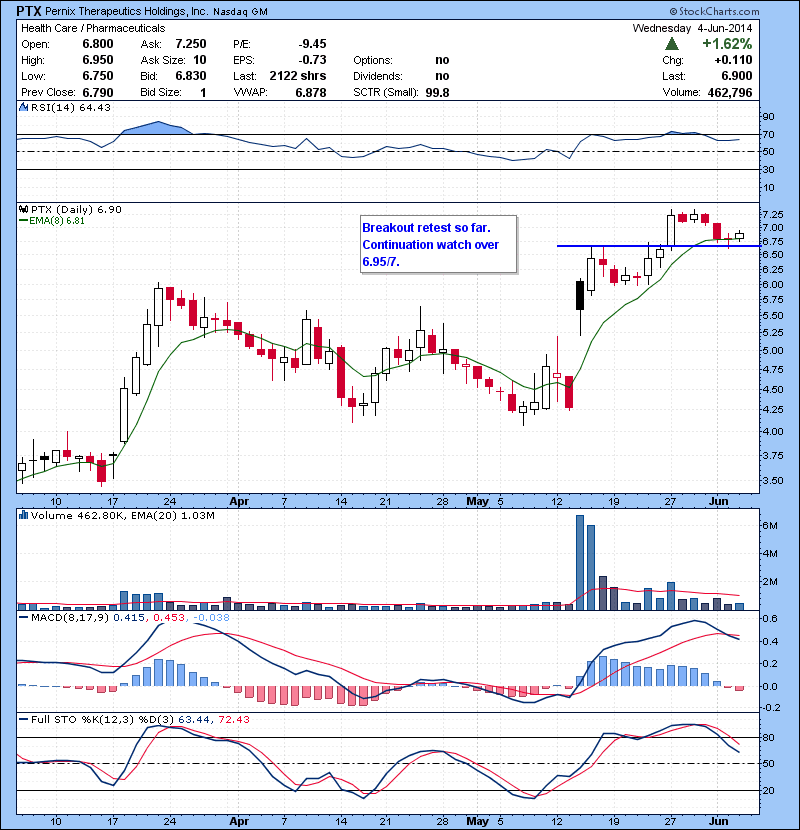This screenshot has height=830, width=800.
Task: Click the Volume 462.80K EMA(20) label
Action: [x=122, y=515]
